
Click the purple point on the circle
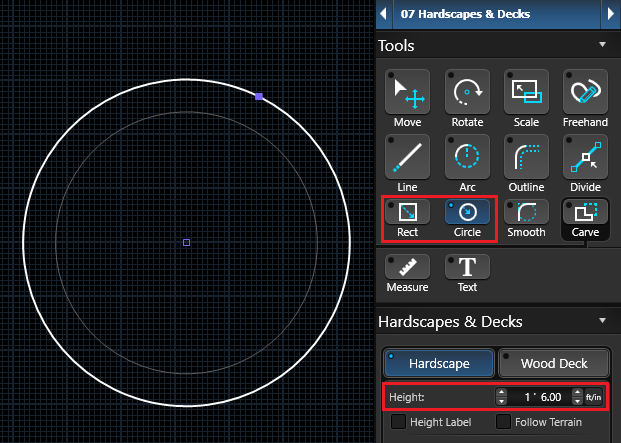tap(259, 96)
